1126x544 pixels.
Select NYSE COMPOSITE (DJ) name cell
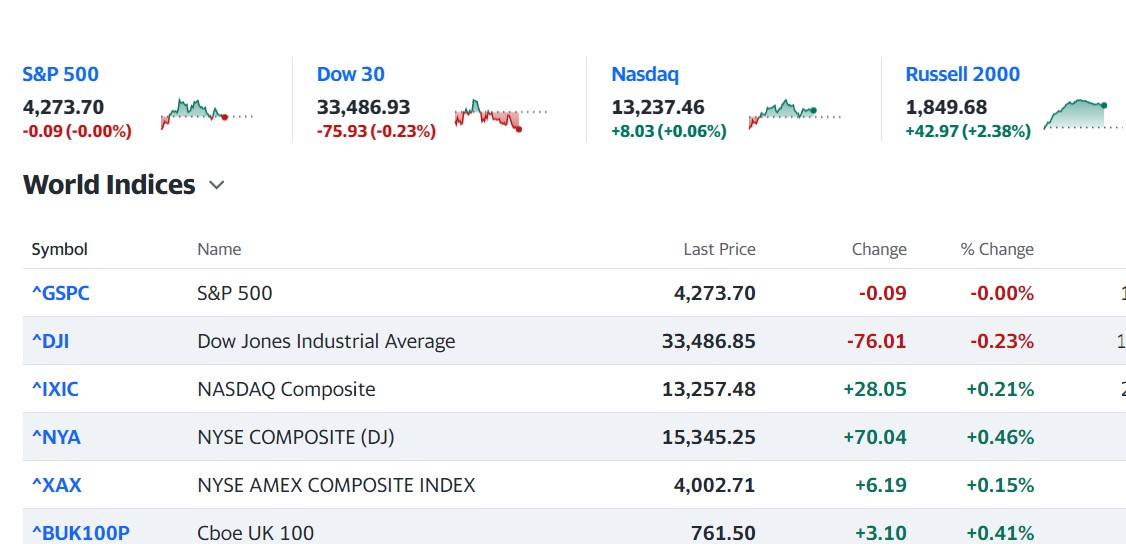(296, 437)
